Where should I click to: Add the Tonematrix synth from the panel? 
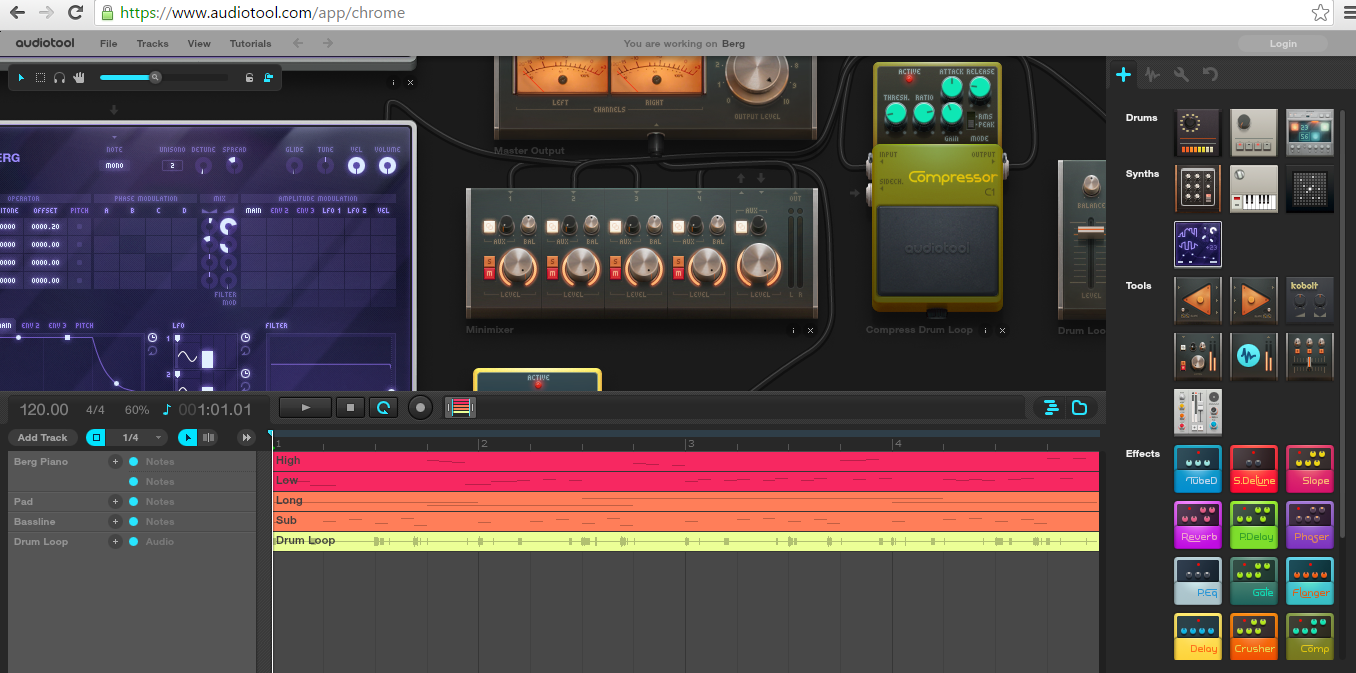tap(1309, 188)
